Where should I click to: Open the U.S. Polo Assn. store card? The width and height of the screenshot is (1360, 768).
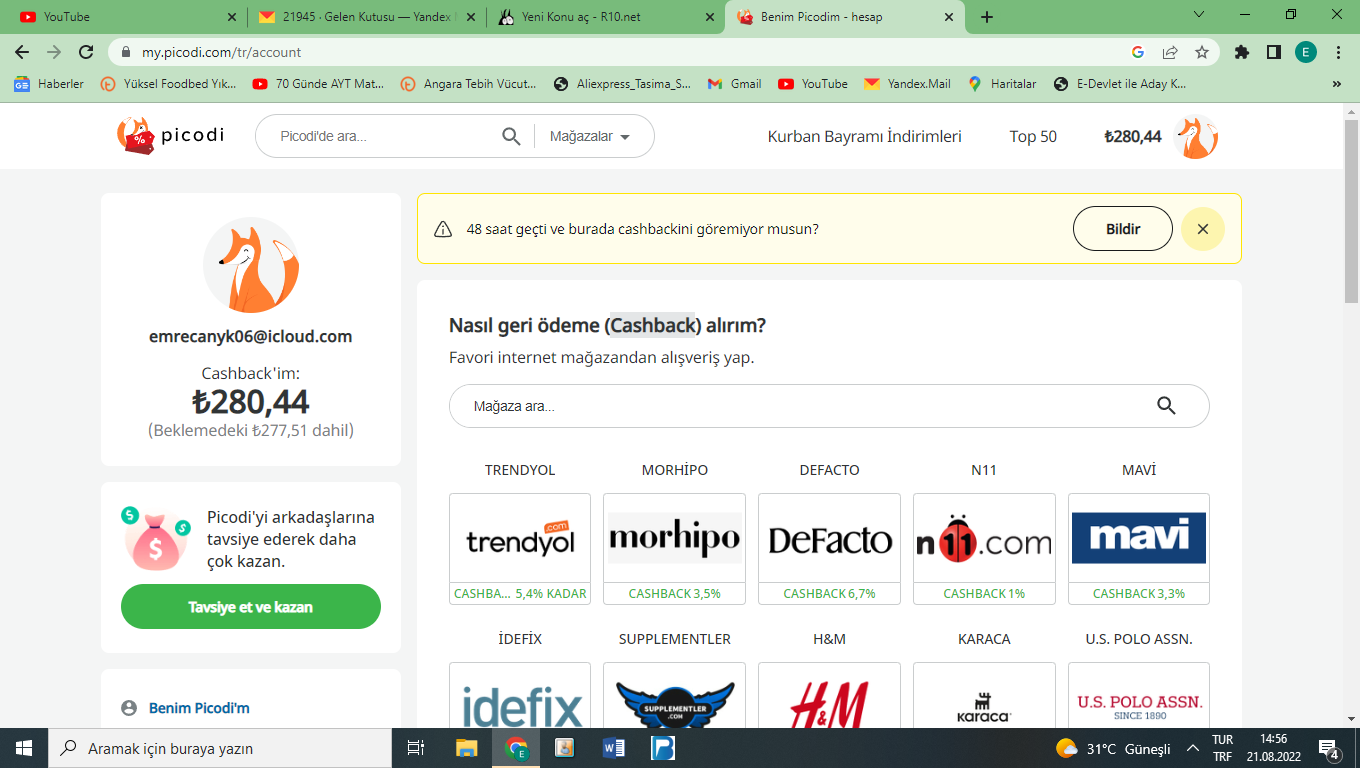click(1139, 695)
